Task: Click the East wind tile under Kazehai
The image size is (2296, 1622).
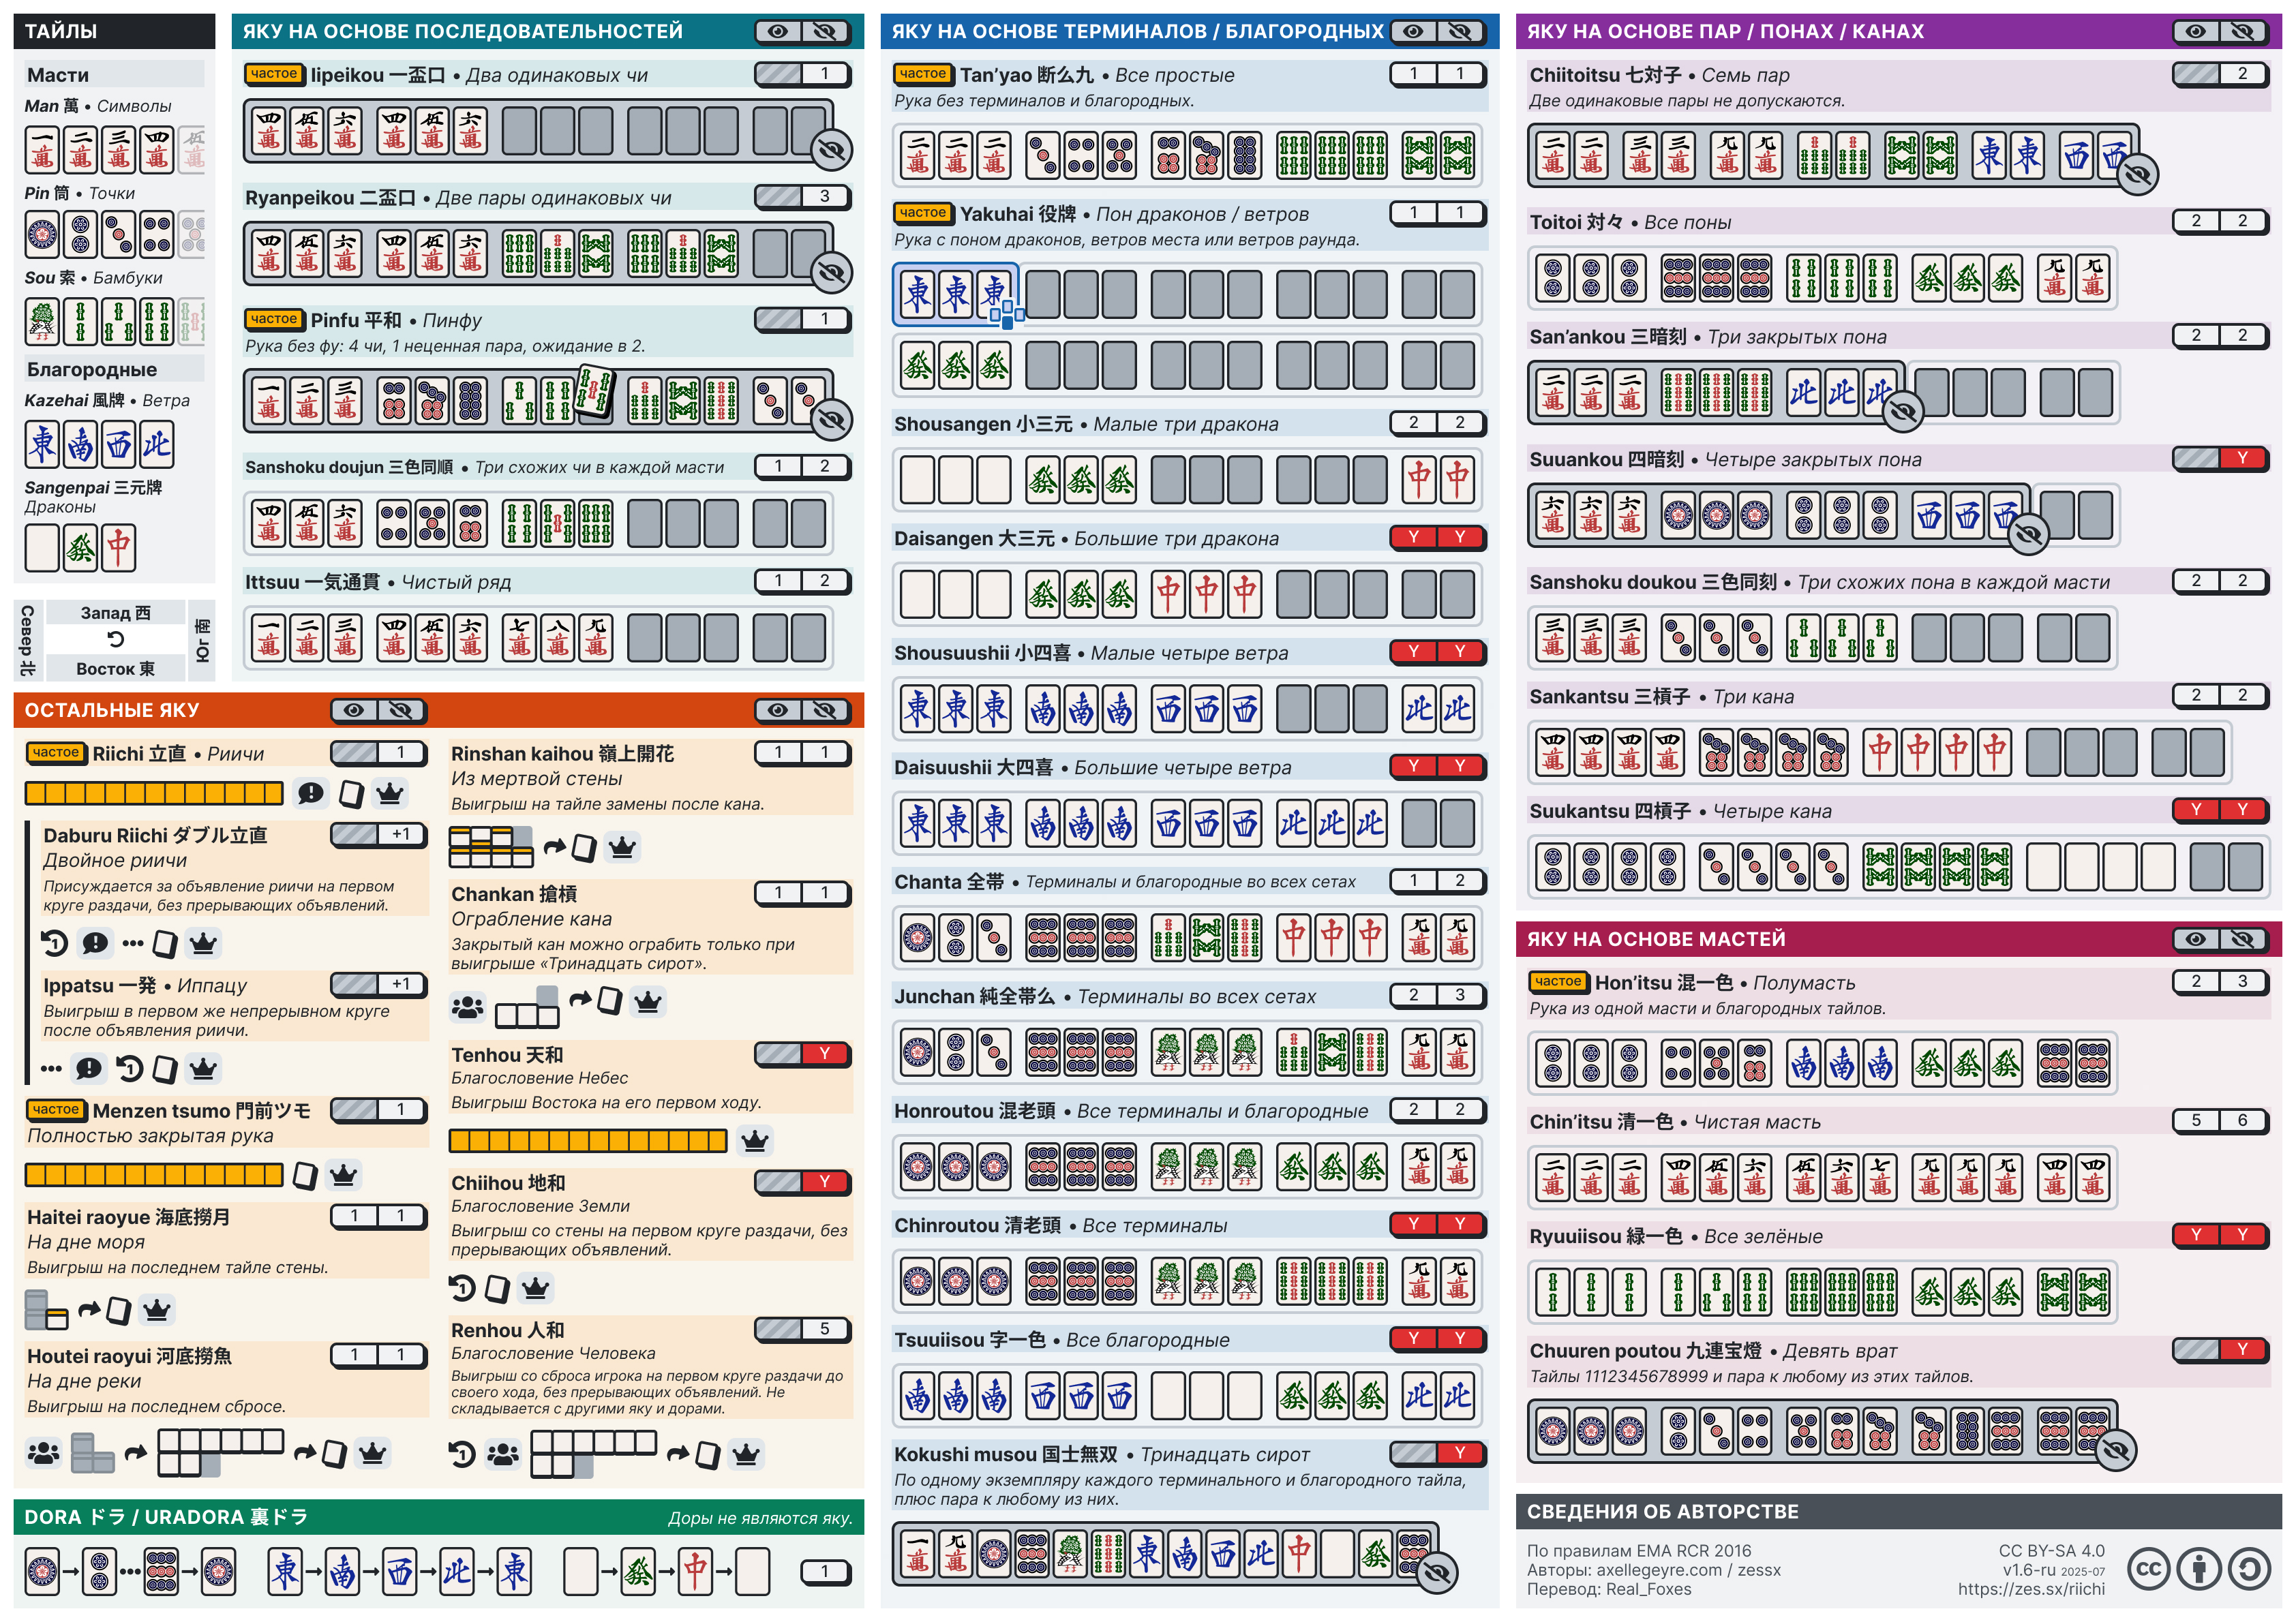Action: [x=43, y=445]
